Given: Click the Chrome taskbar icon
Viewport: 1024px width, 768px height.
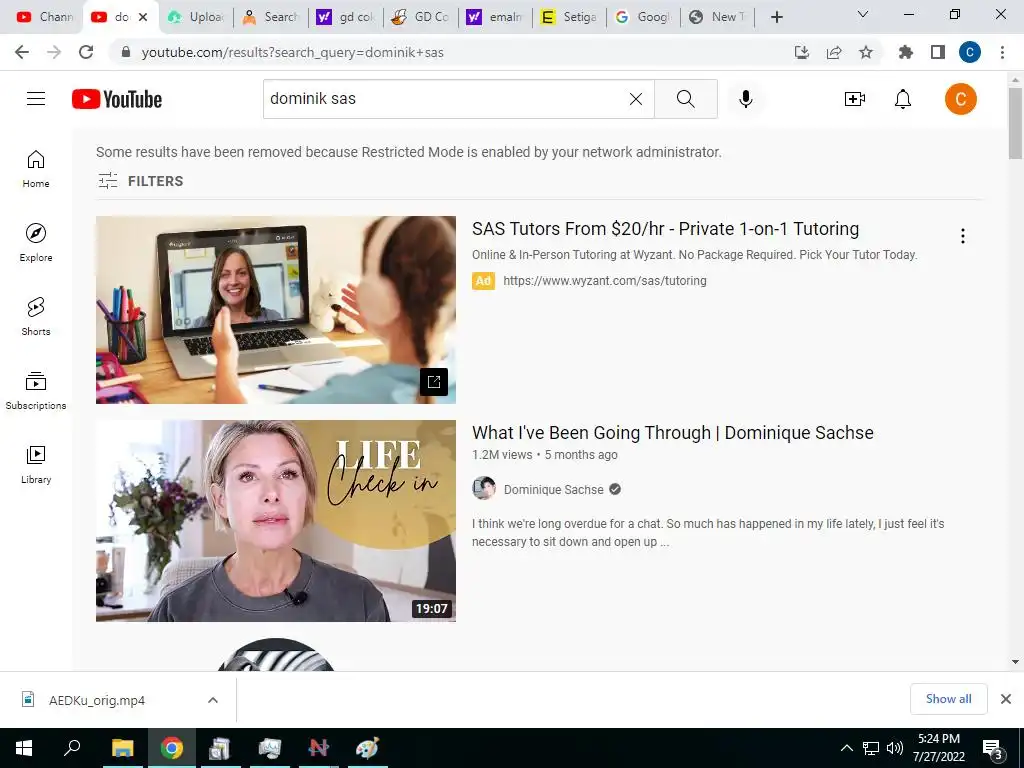Looking at the screenshot, I should pos(172,748).
